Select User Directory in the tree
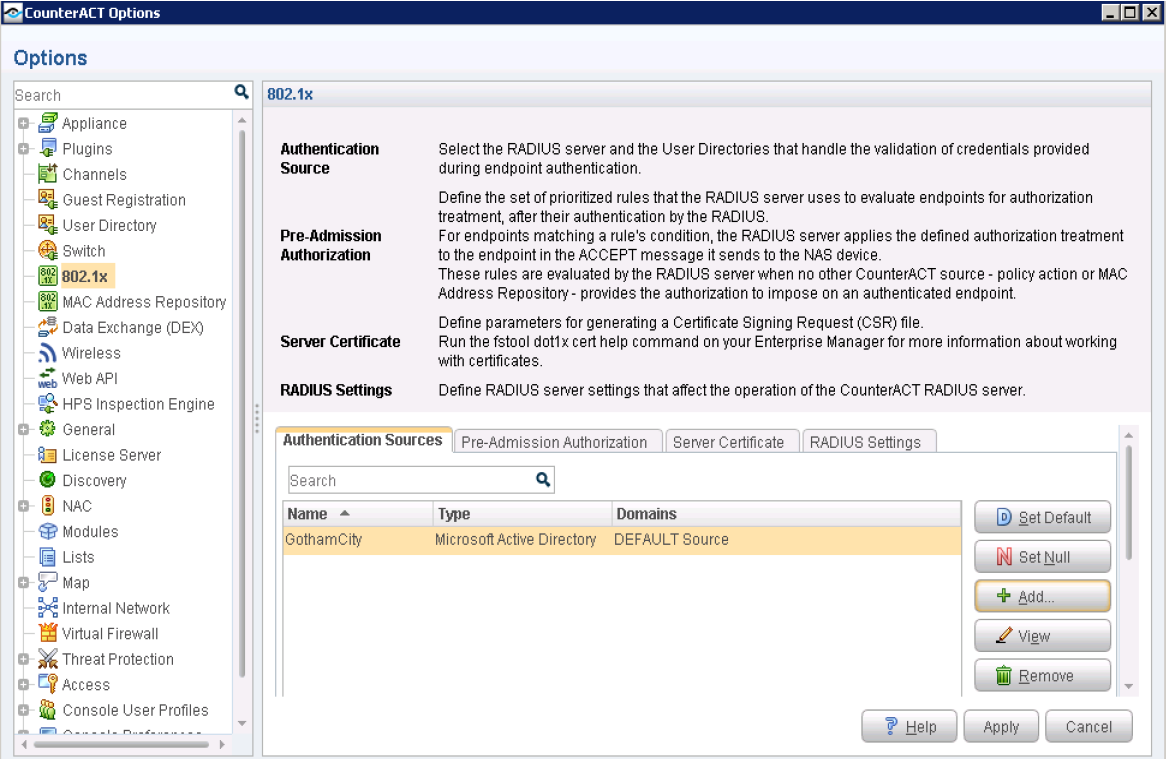The height and width of the screenshot is (759, 1167). [x=109, y=225]
